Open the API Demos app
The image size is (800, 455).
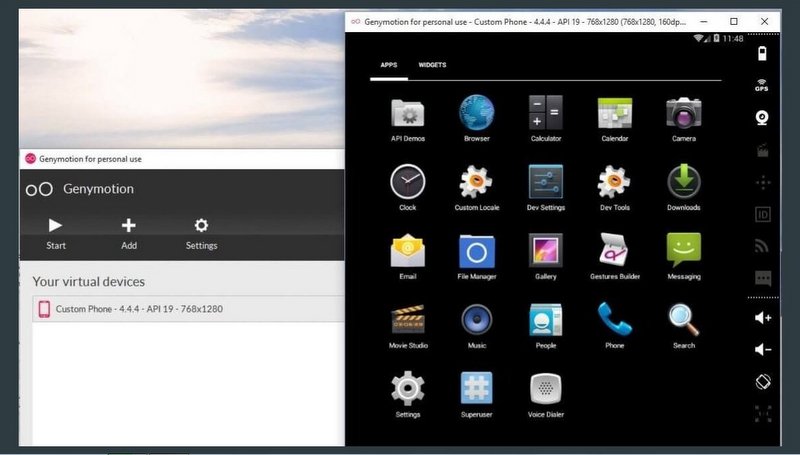pyautogui.click(x=408, y=118)
